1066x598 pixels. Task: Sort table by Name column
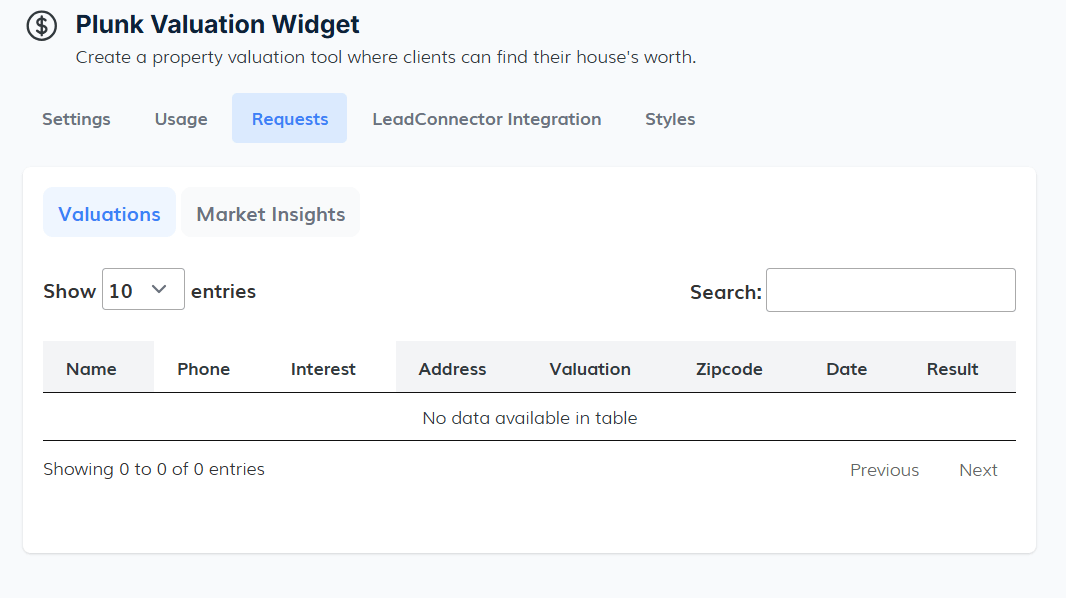tap(92, 369)
